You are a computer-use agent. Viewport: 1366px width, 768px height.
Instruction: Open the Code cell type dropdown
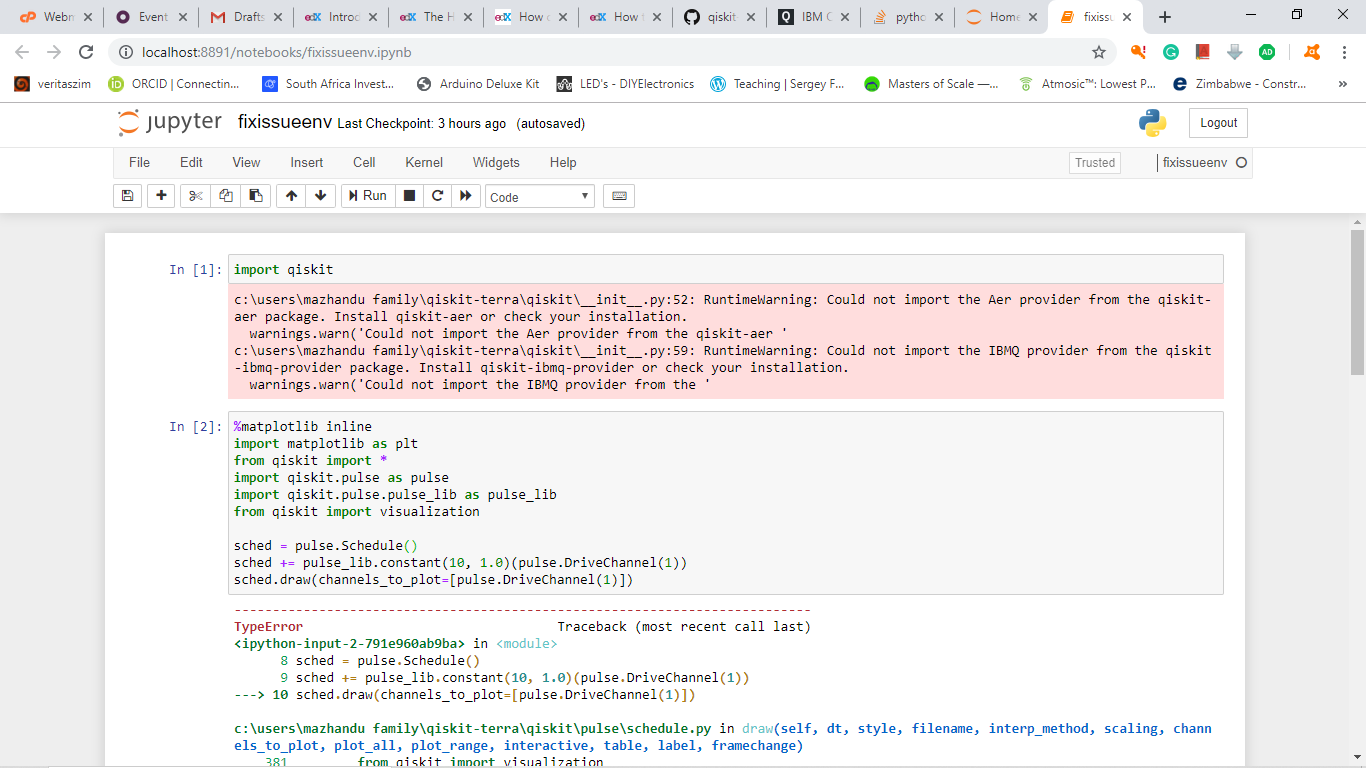(540, 197)
